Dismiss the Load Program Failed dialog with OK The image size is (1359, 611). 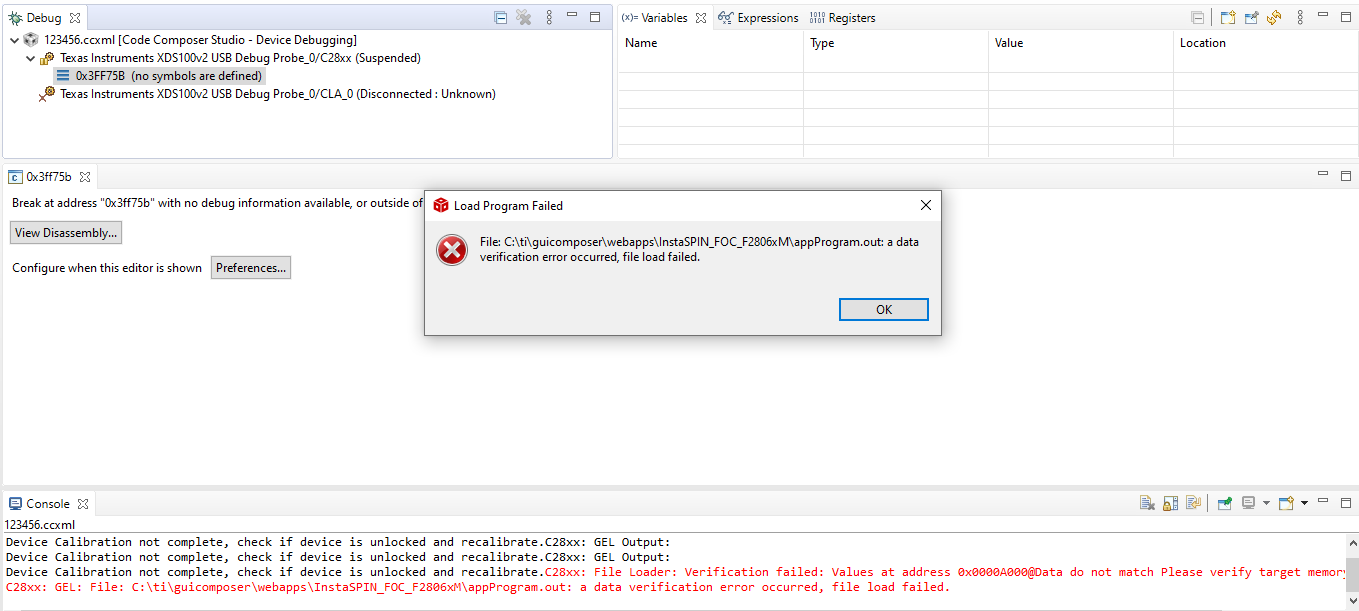(x=883, y=309)
